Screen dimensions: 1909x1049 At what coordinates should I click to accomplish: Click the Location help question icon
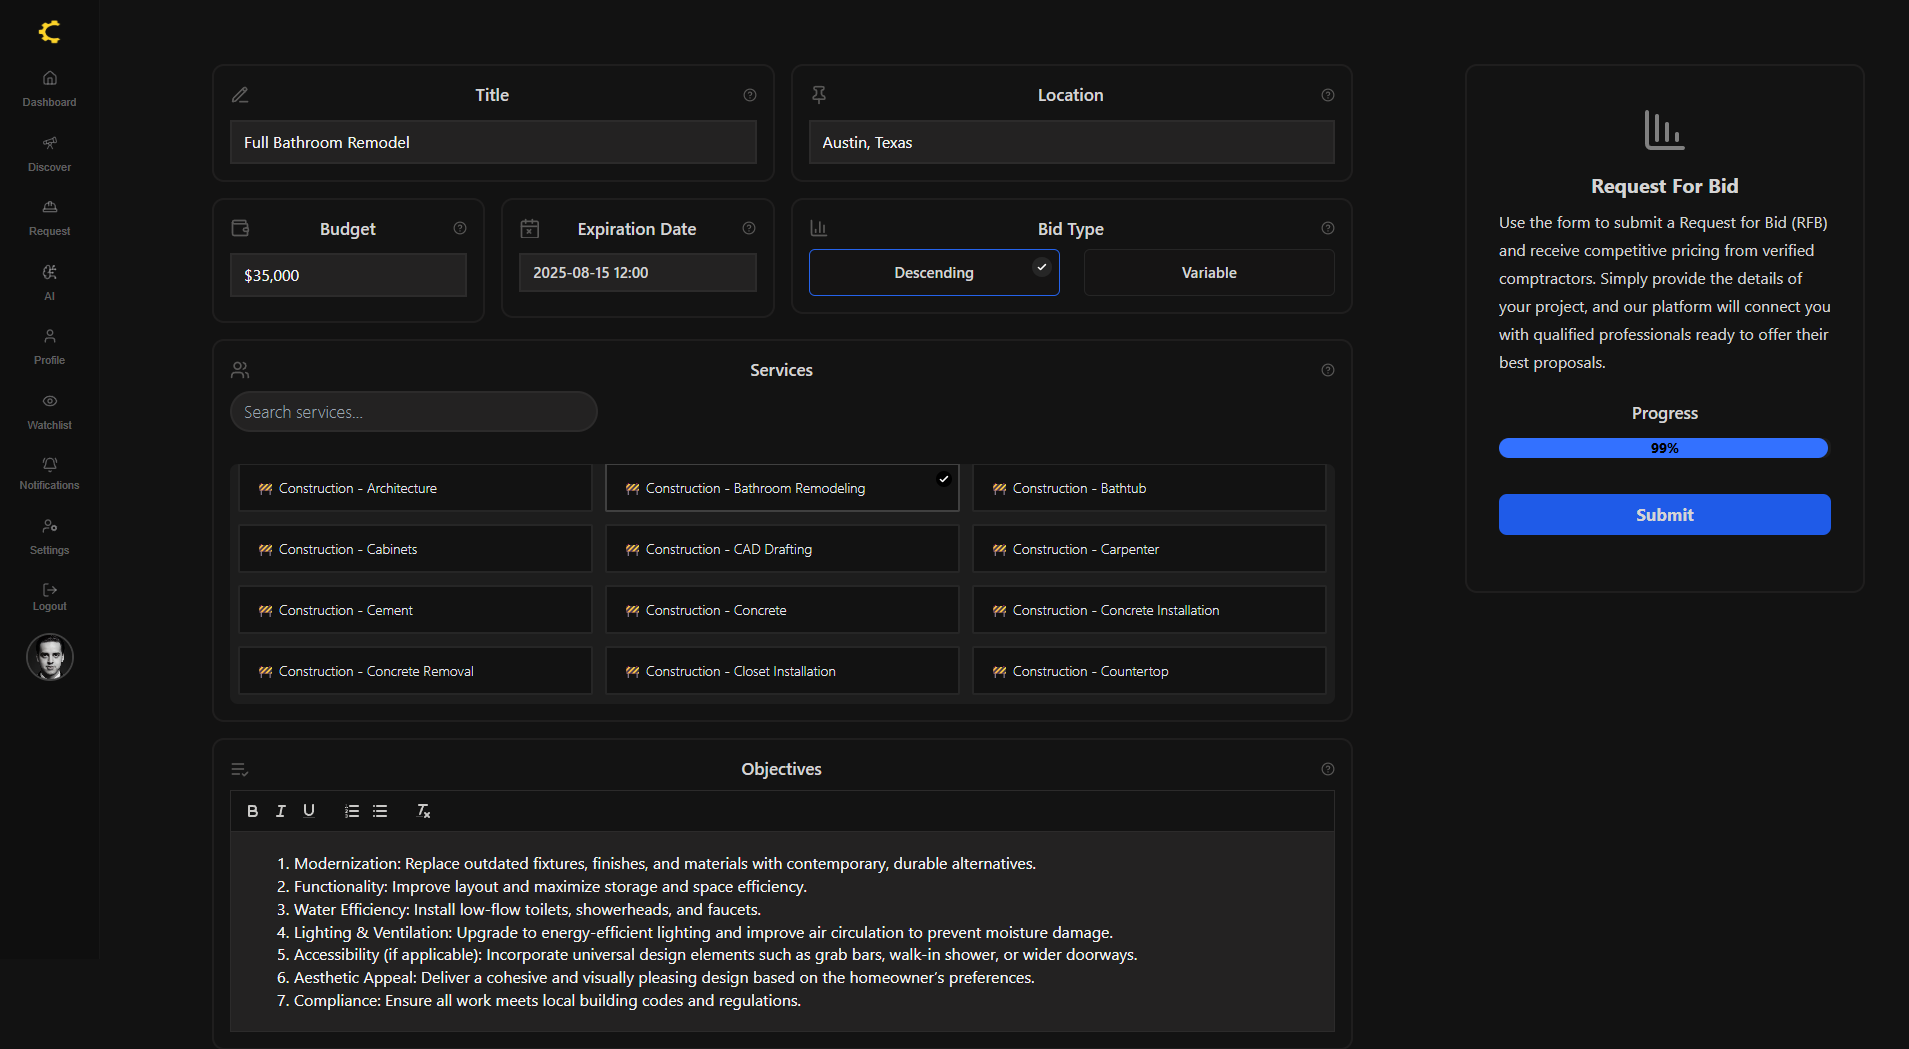1328,95
